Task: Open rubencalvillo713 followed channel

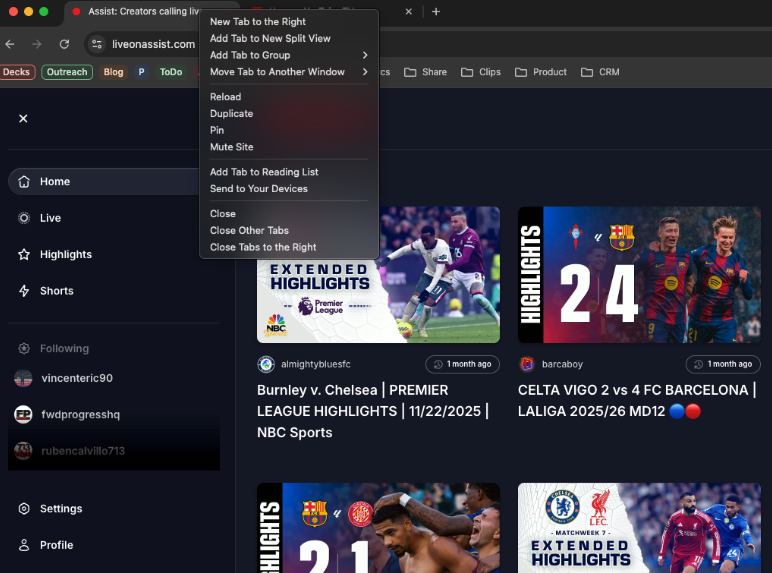Action: 70,451
